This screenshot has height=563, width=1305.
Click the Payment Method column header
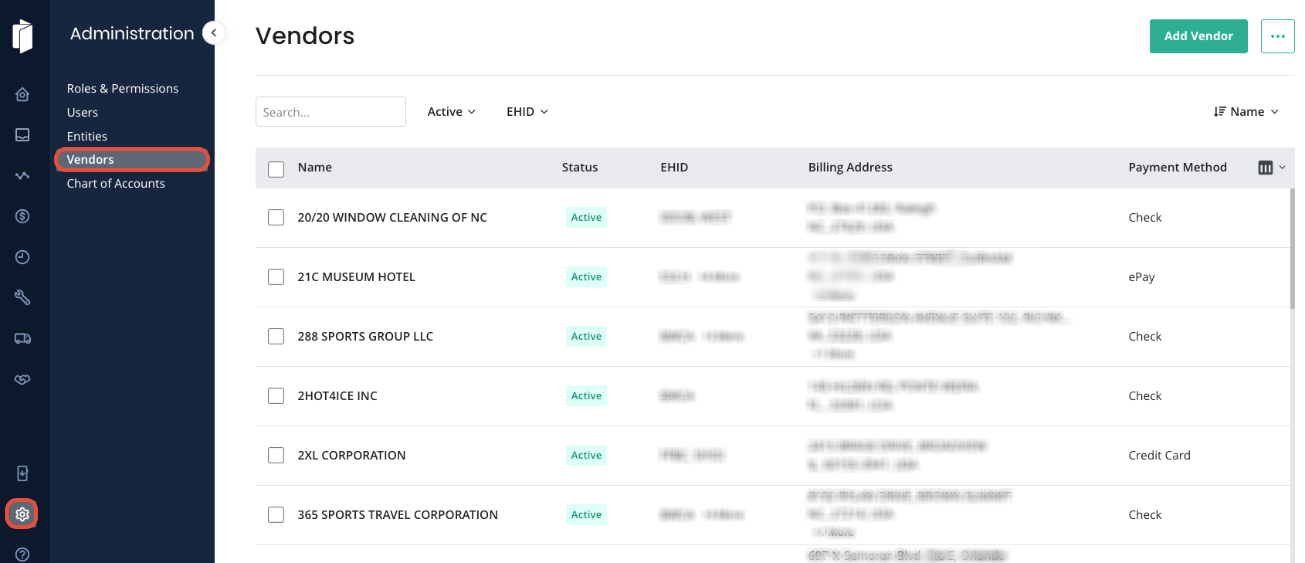point(1177,167)
